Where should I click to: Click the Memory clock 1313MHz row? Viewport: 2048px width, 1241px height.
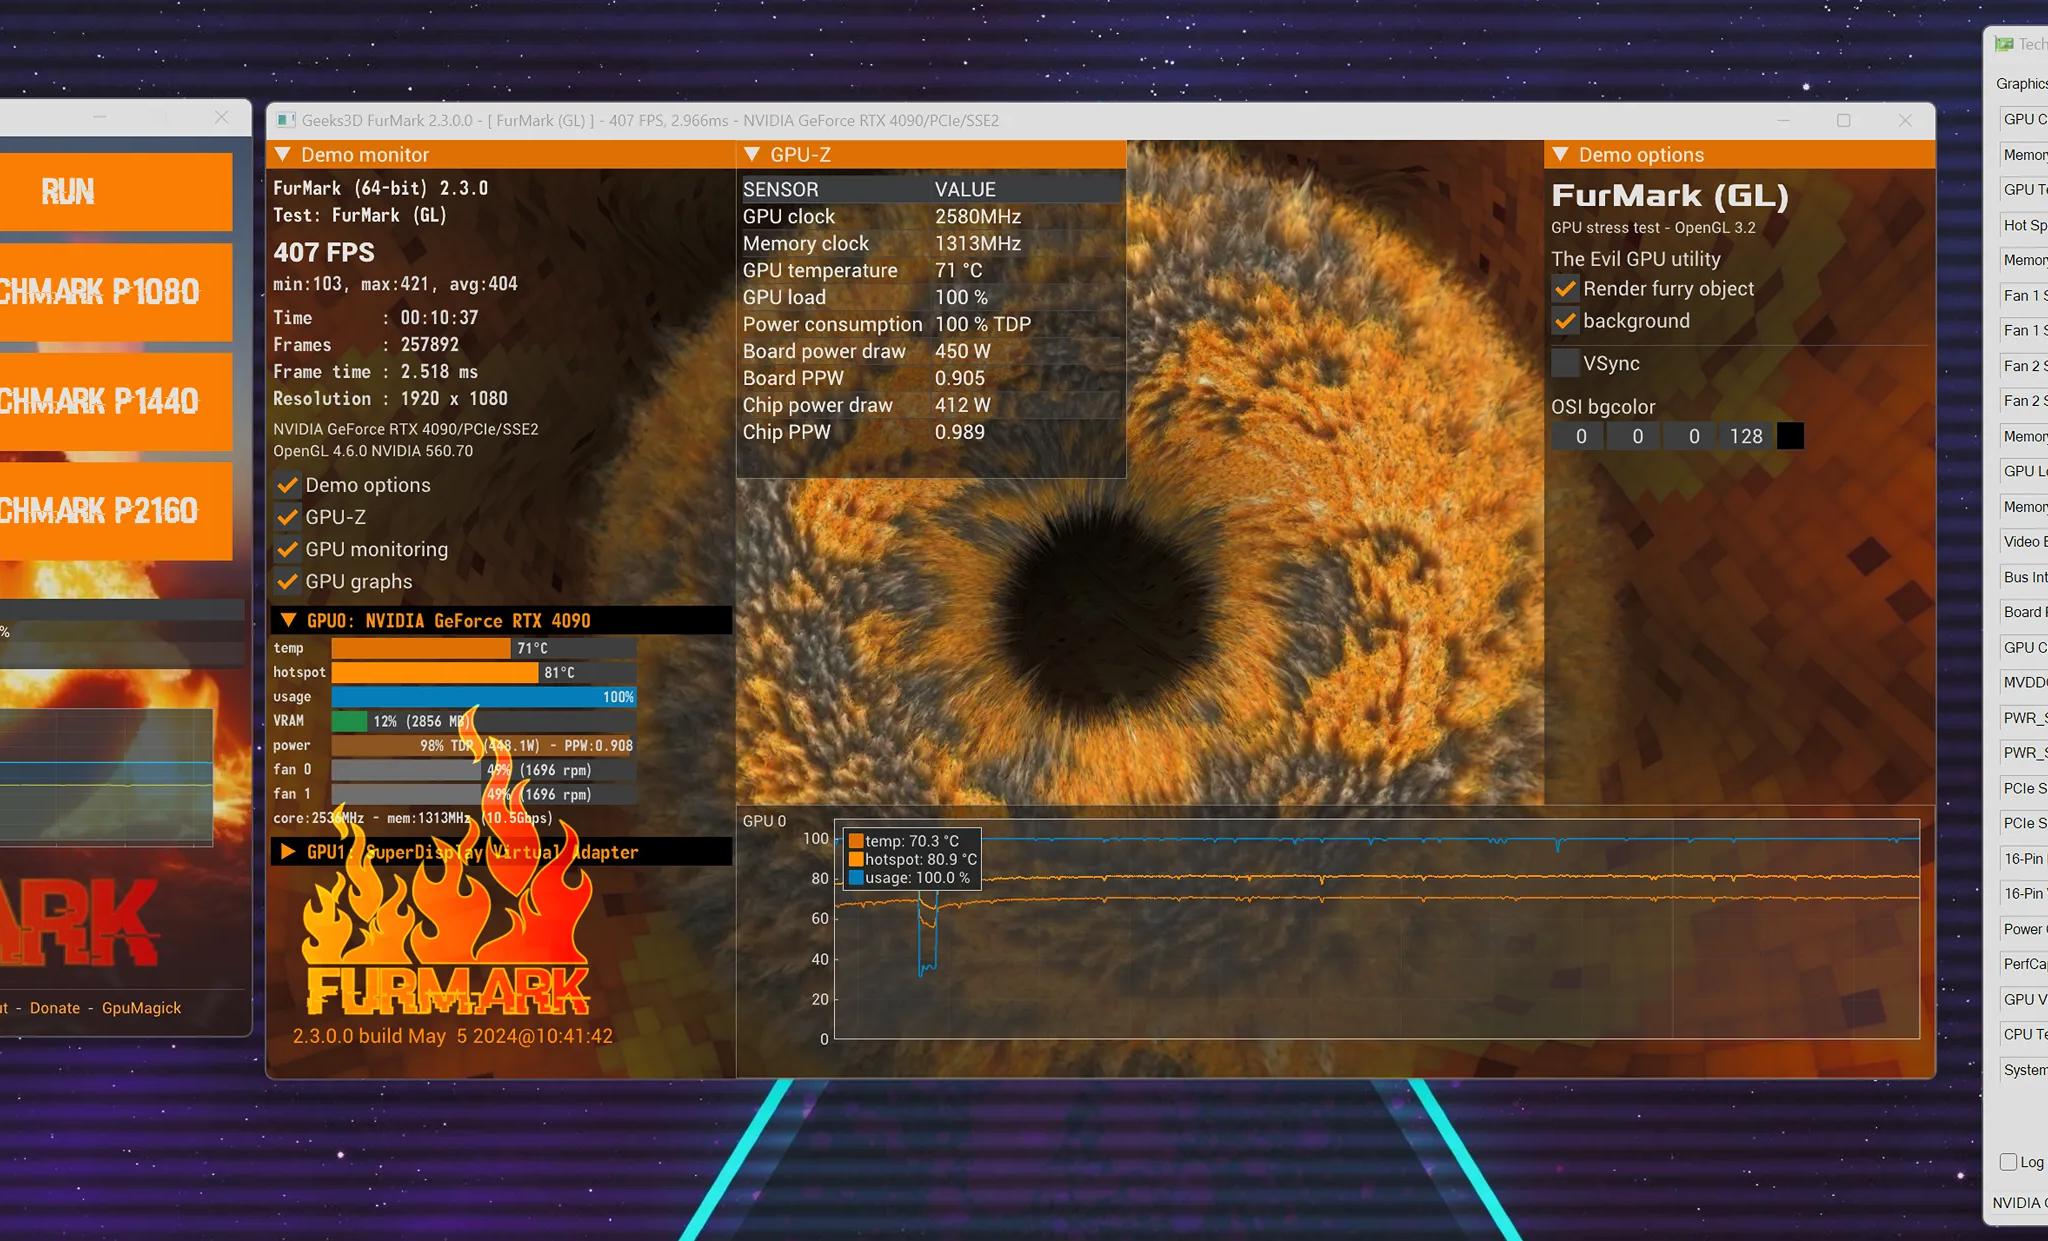(931, 244)
